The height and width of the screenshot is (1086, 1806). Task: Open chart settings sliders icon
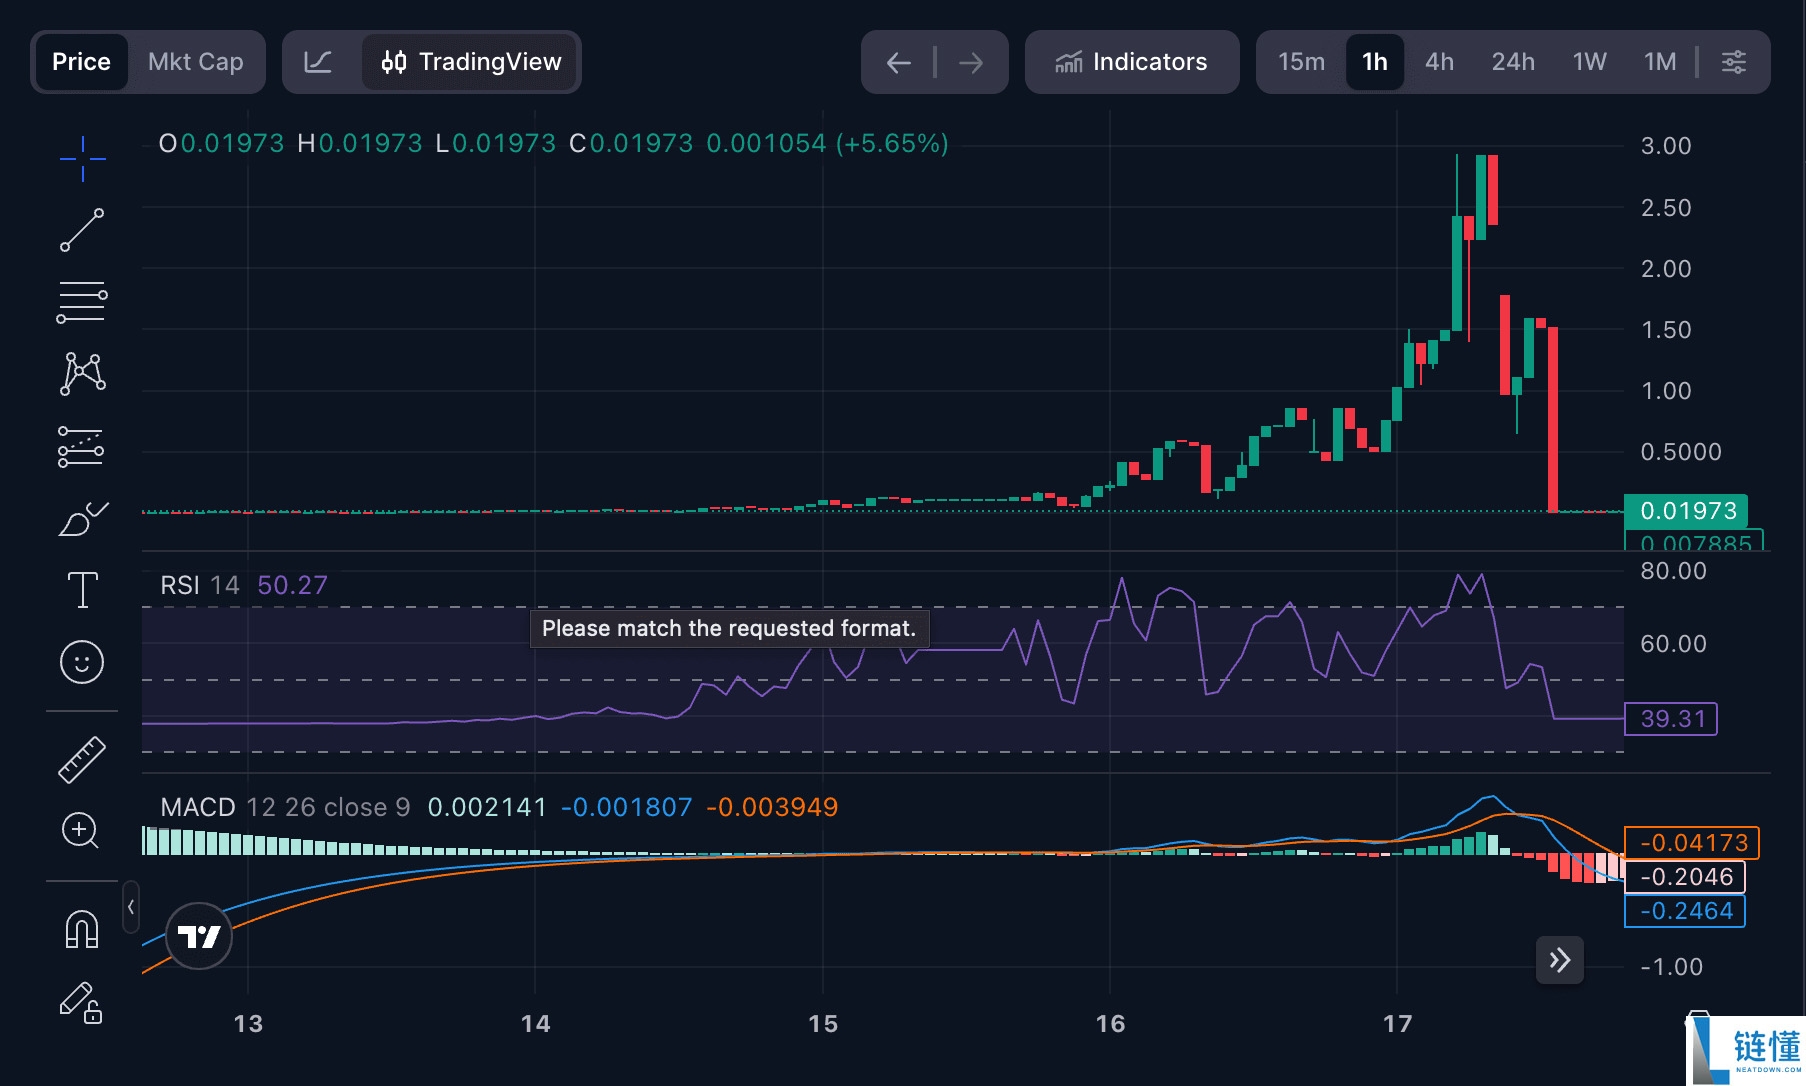pos(1734,62)
